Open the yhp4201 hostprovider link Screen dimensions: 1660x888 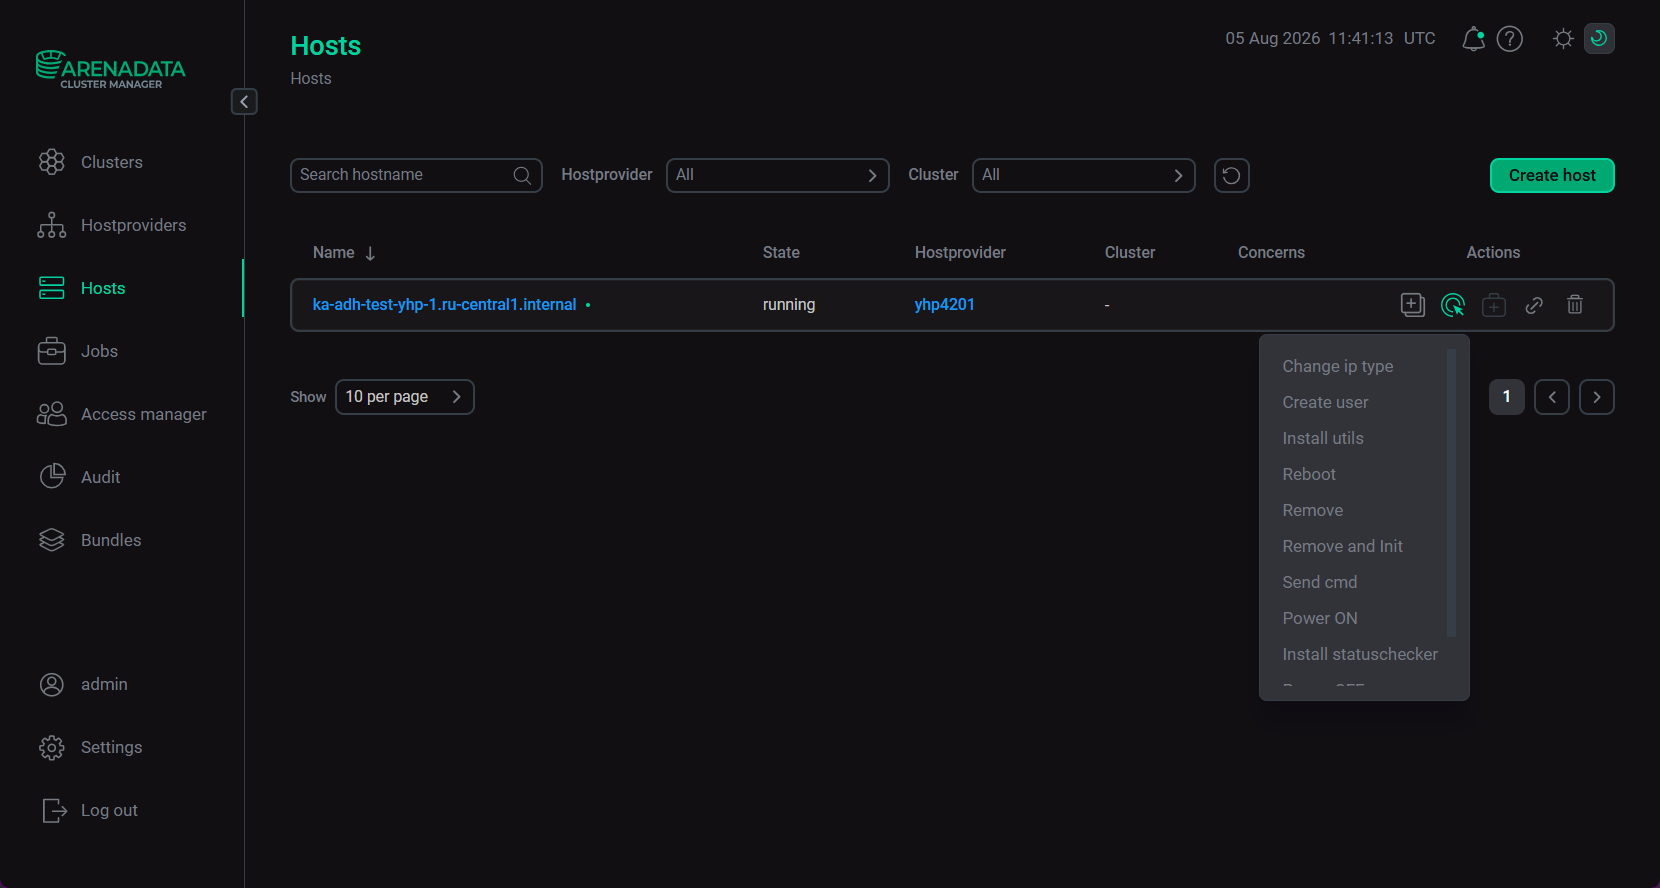(x=945, y=305)
